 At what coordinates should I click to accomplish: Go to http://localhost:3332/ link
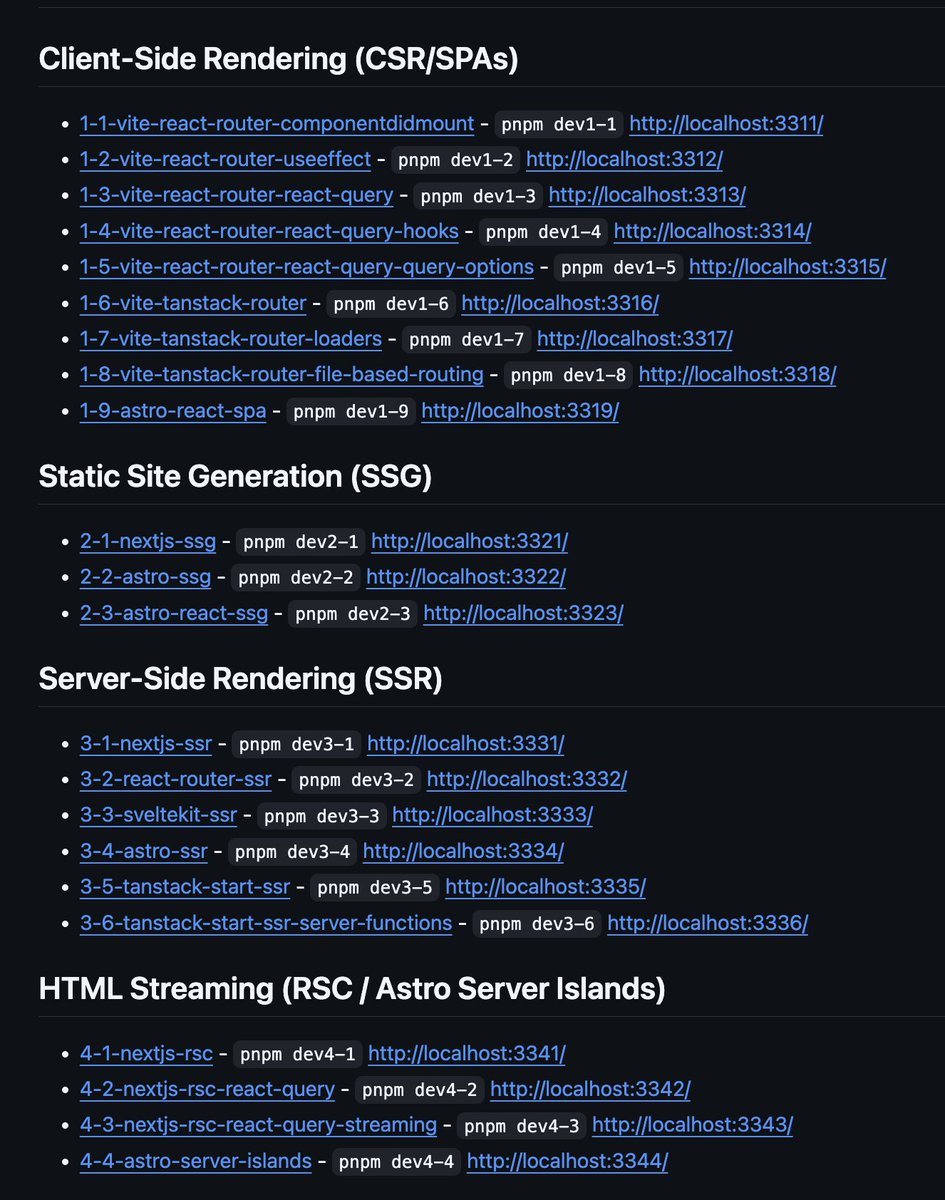pos(527,780)
